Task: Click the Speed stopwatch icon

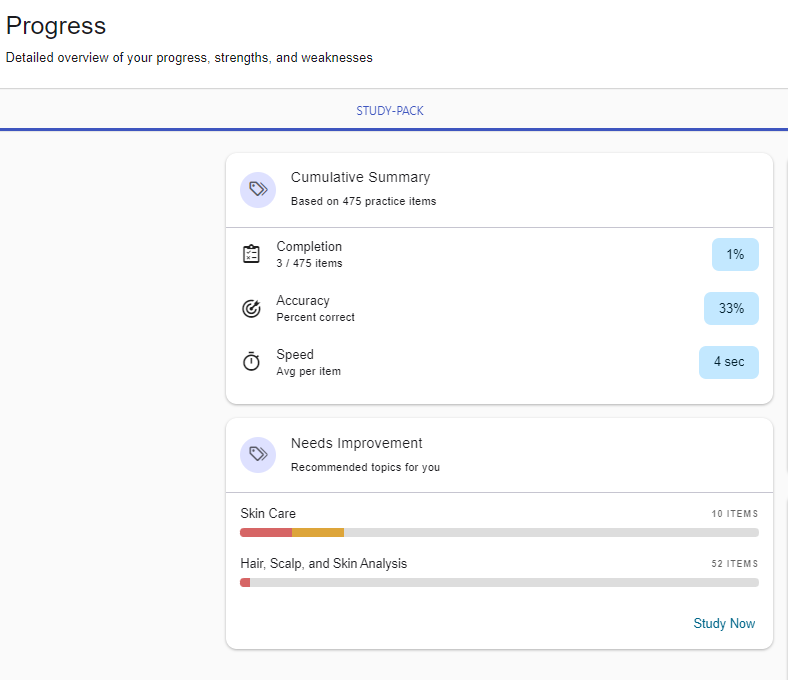Action: pos(252,362)
